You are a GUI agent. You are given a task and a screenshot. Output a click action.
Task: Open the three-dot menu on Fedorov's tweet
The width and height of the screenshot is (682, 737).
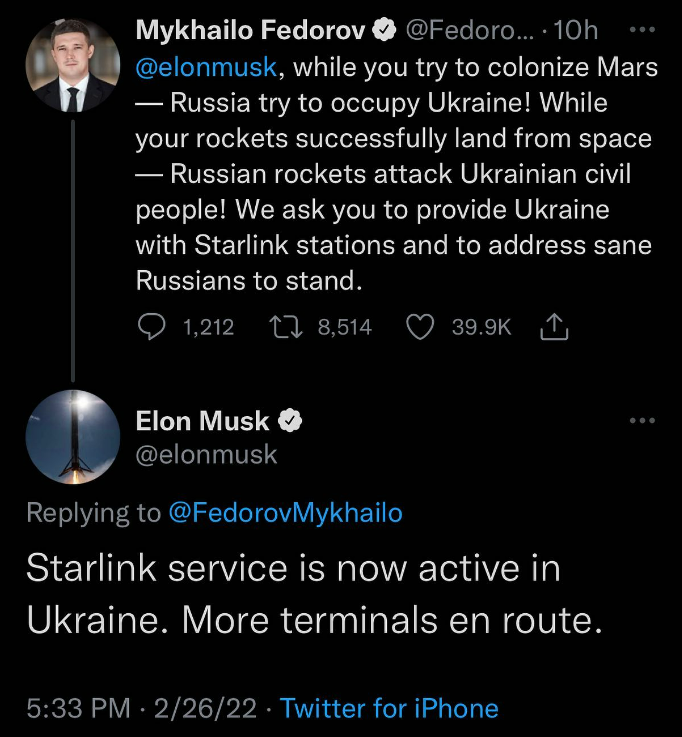pos(641,29)
